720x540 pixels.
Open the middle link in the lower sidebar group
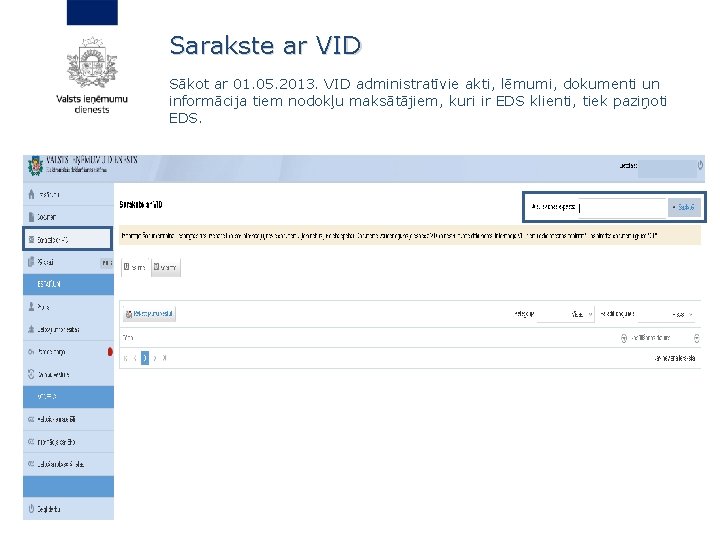68,442
